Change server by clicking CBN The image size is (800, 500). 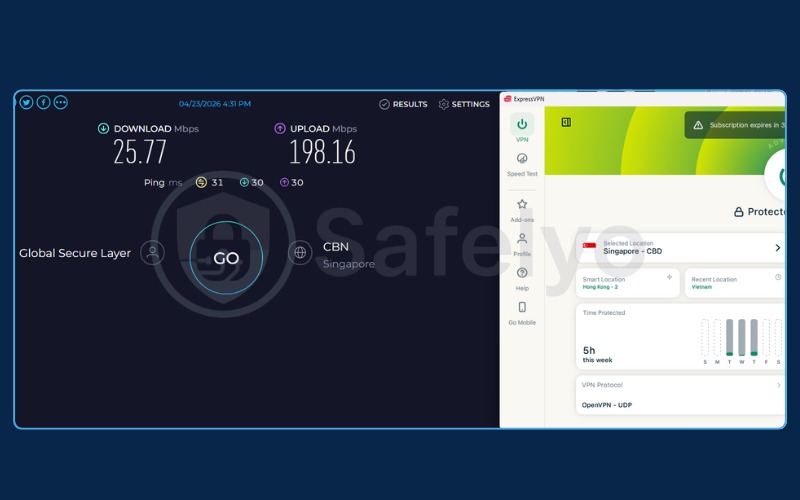[336, 247]
